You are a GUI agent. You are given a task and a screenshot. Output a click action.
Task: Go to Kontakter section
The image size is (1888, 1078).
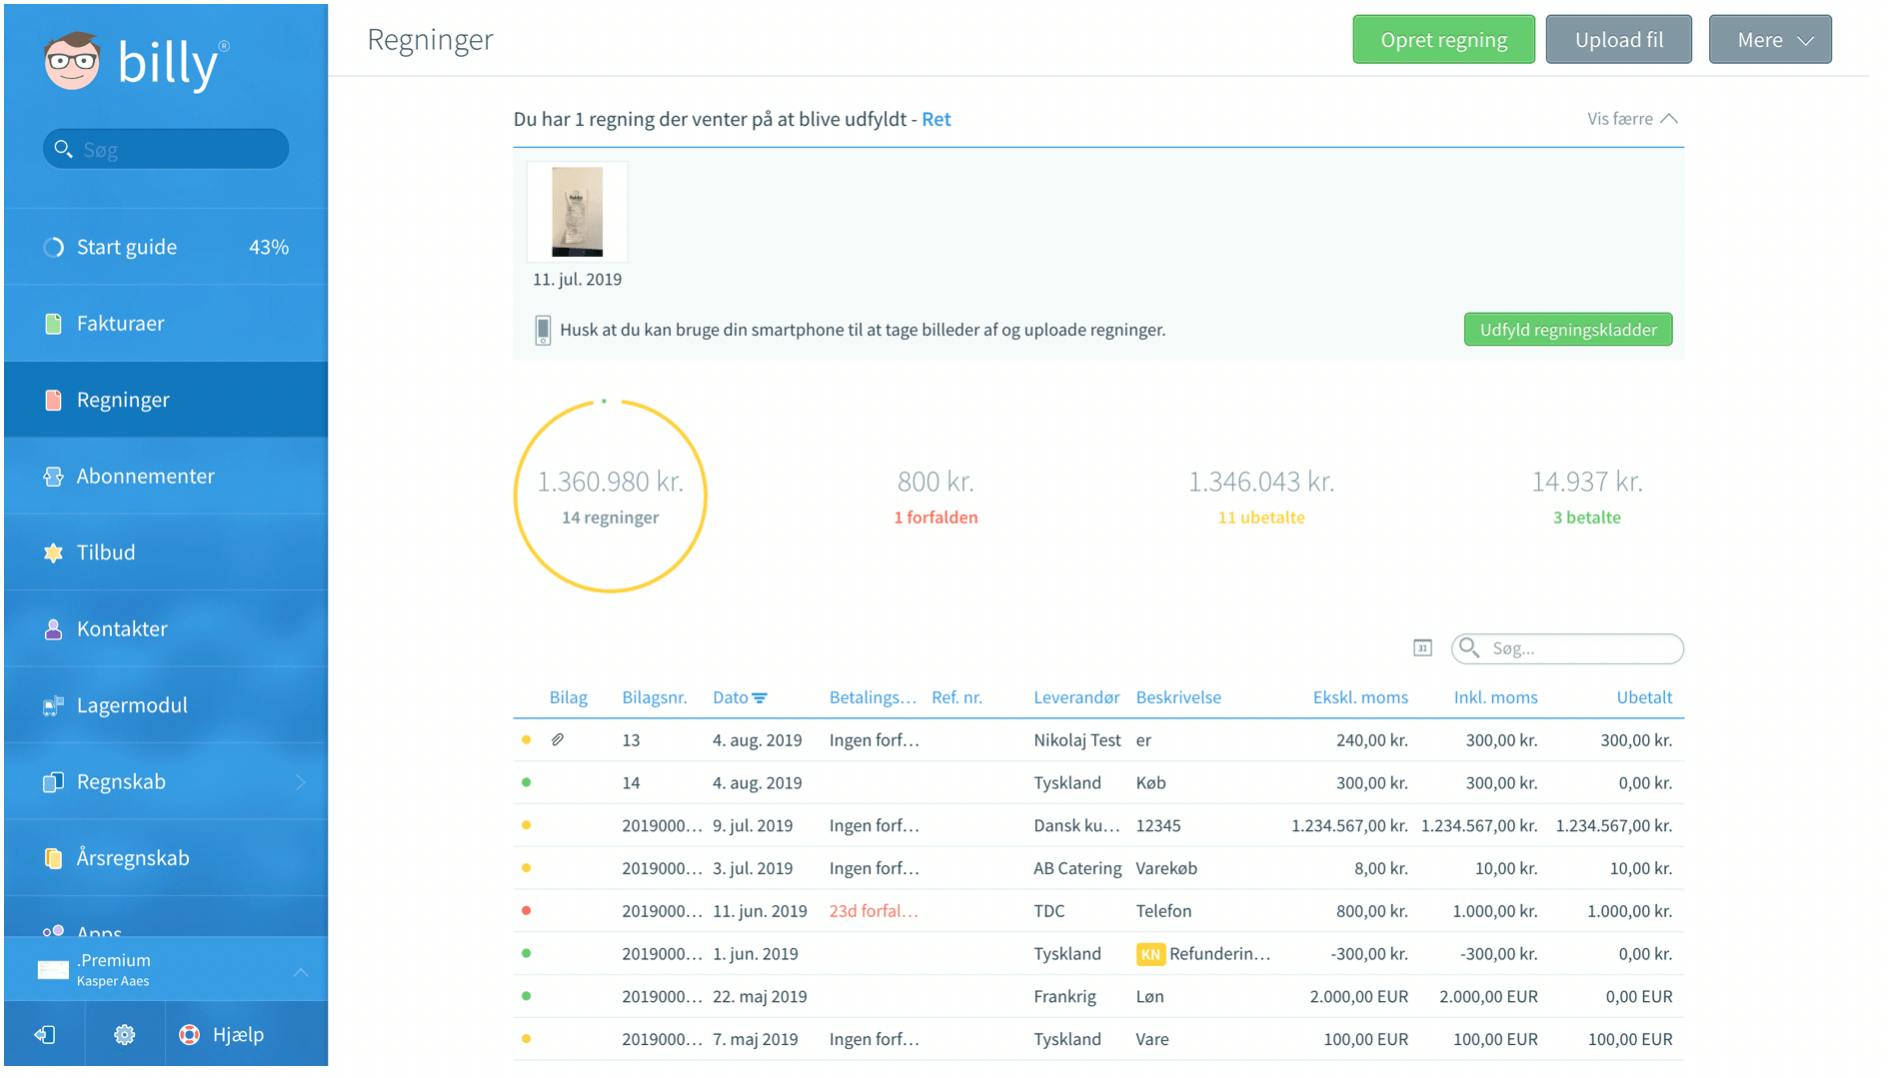click(166, 629)
